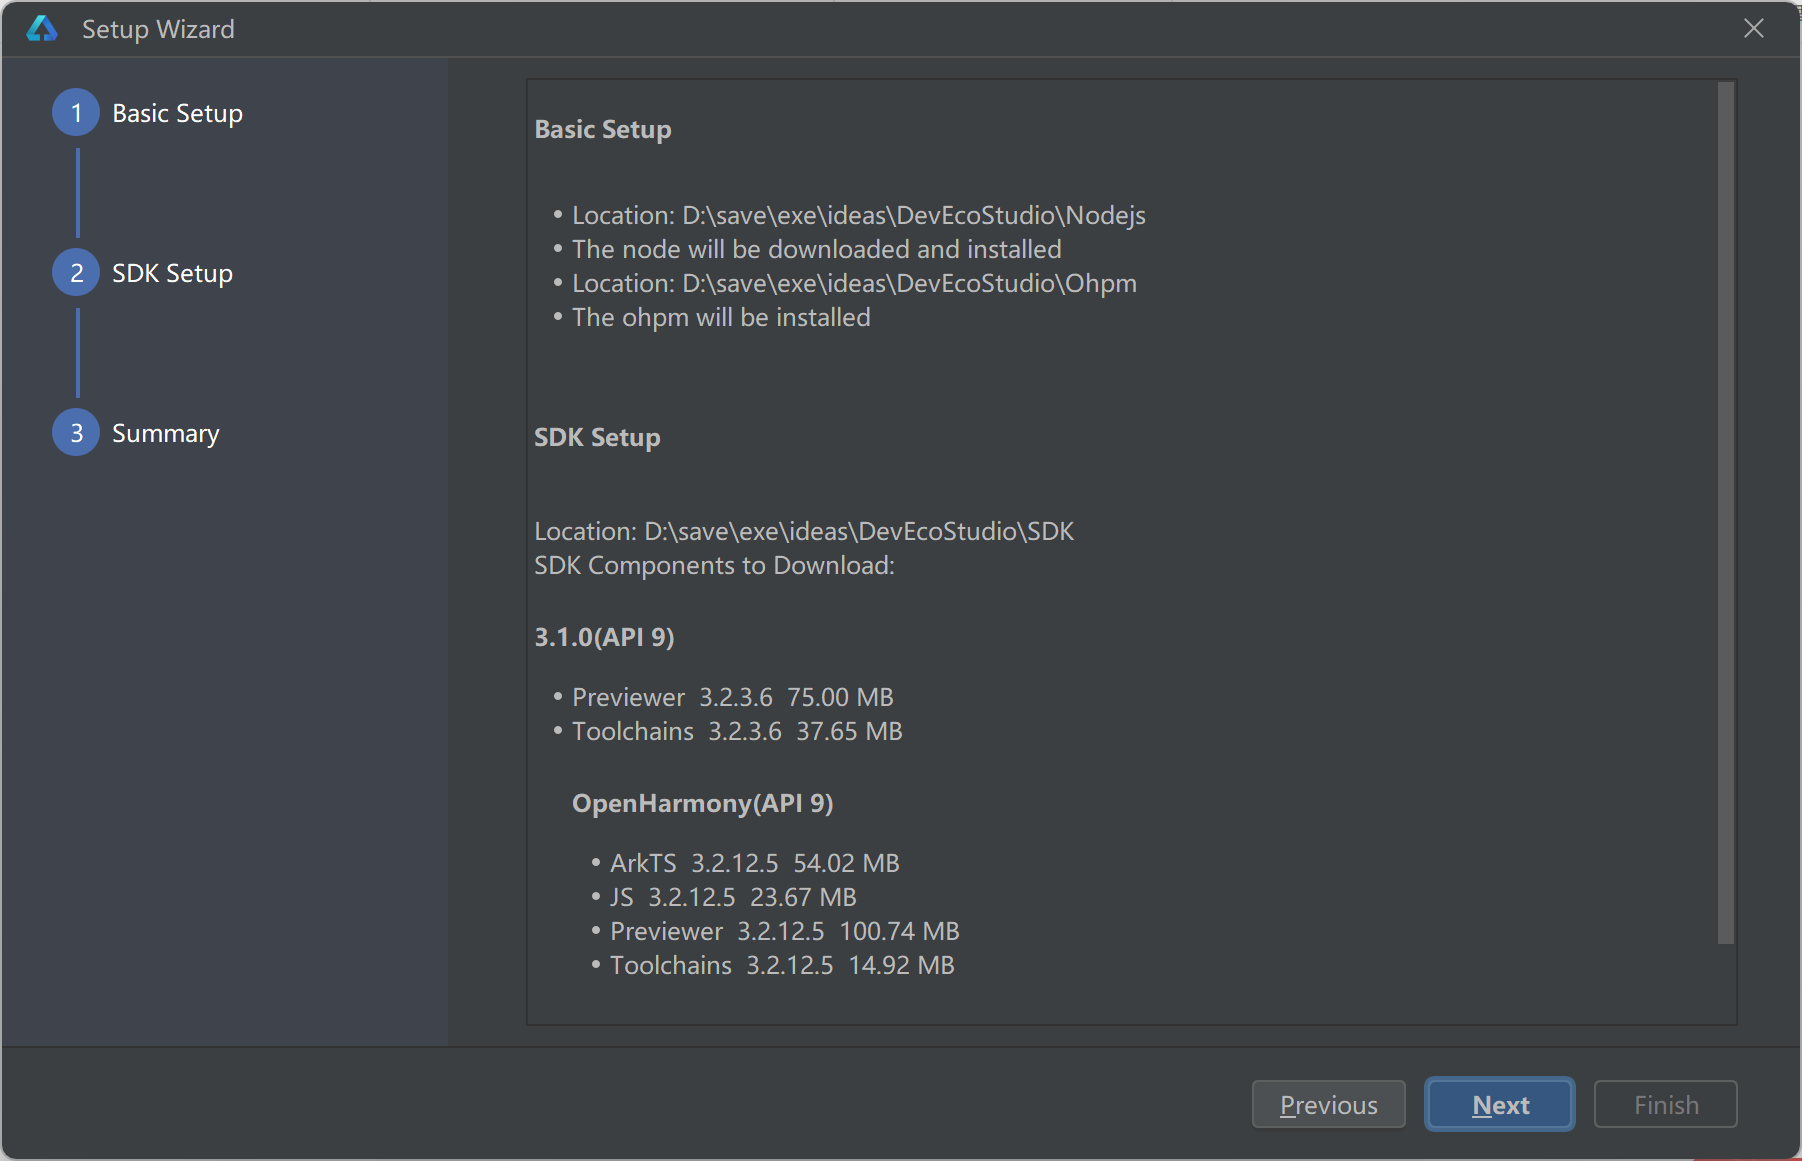Click the SDK location path text

coord(804,531)
